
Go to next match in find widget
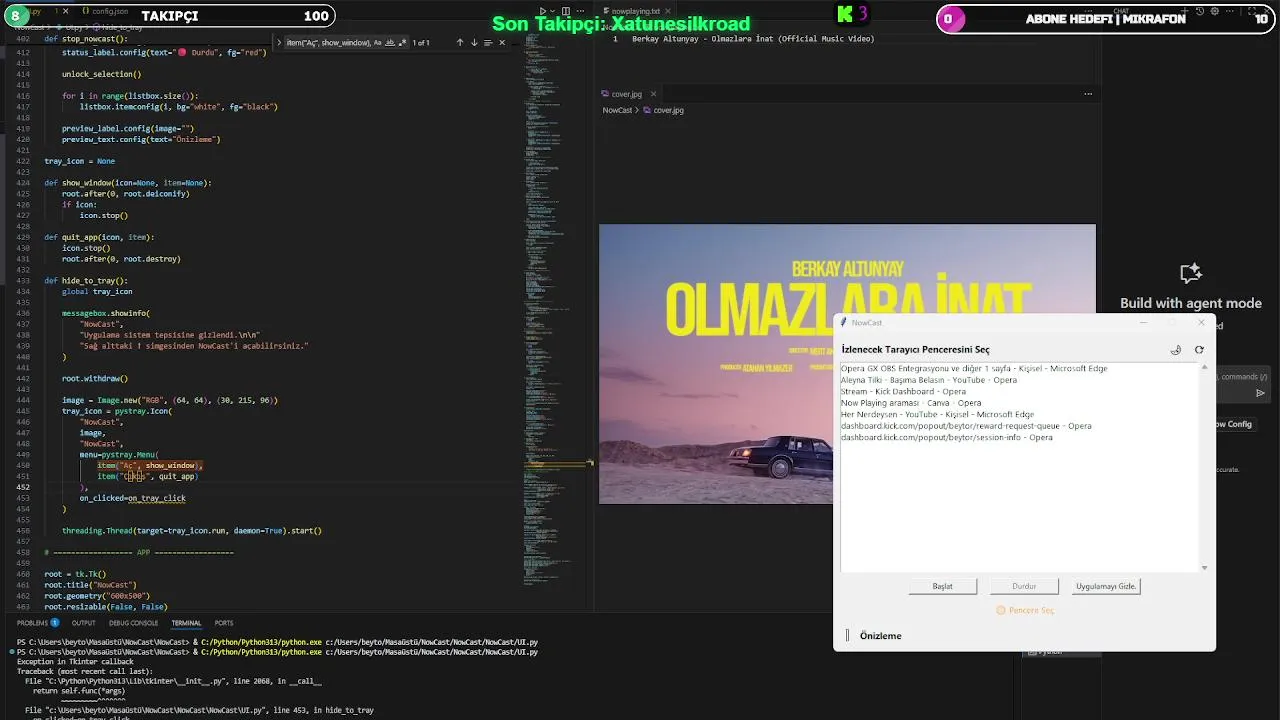pyautogui.click(x=474, y=43)
